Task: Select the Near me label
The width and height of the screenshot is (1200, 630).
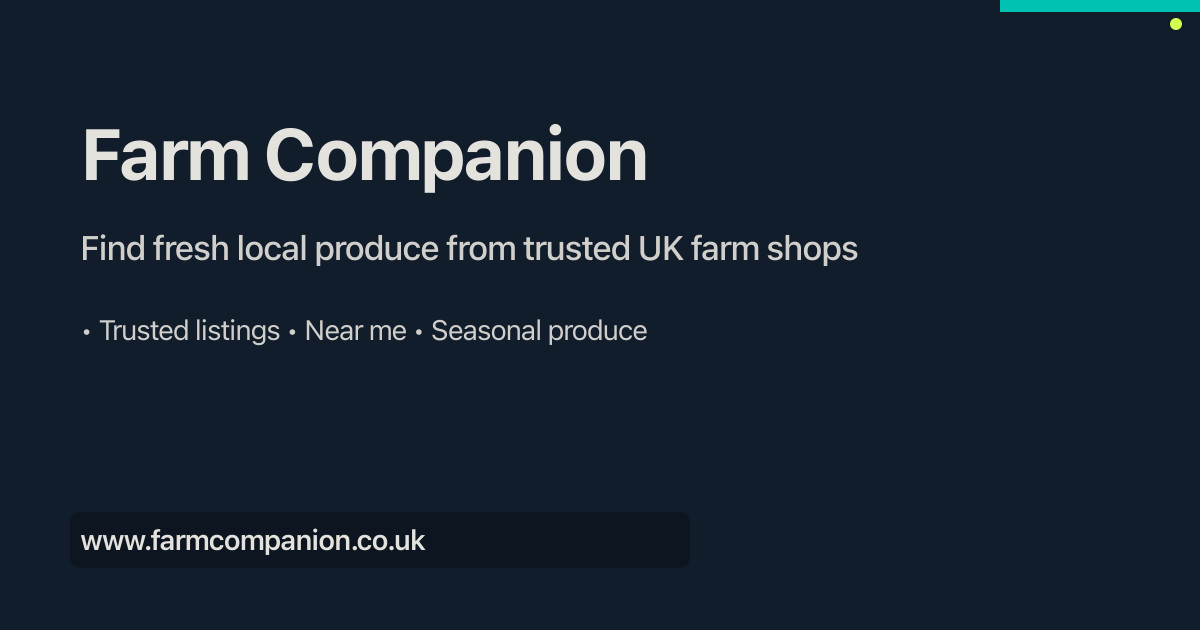Action: point(355,331)
